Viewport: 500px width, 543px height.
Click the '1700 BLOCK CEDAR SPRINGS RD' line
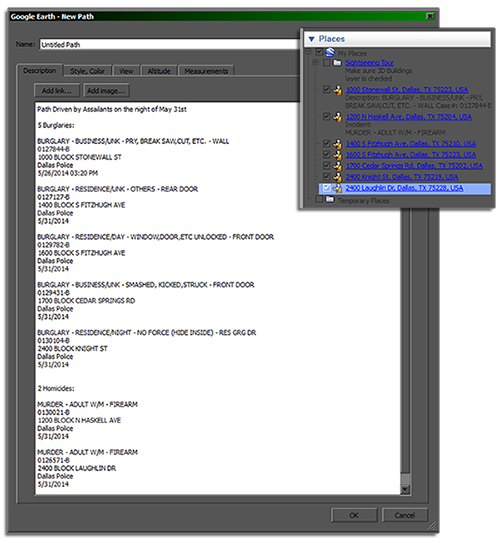pos(86,300)
